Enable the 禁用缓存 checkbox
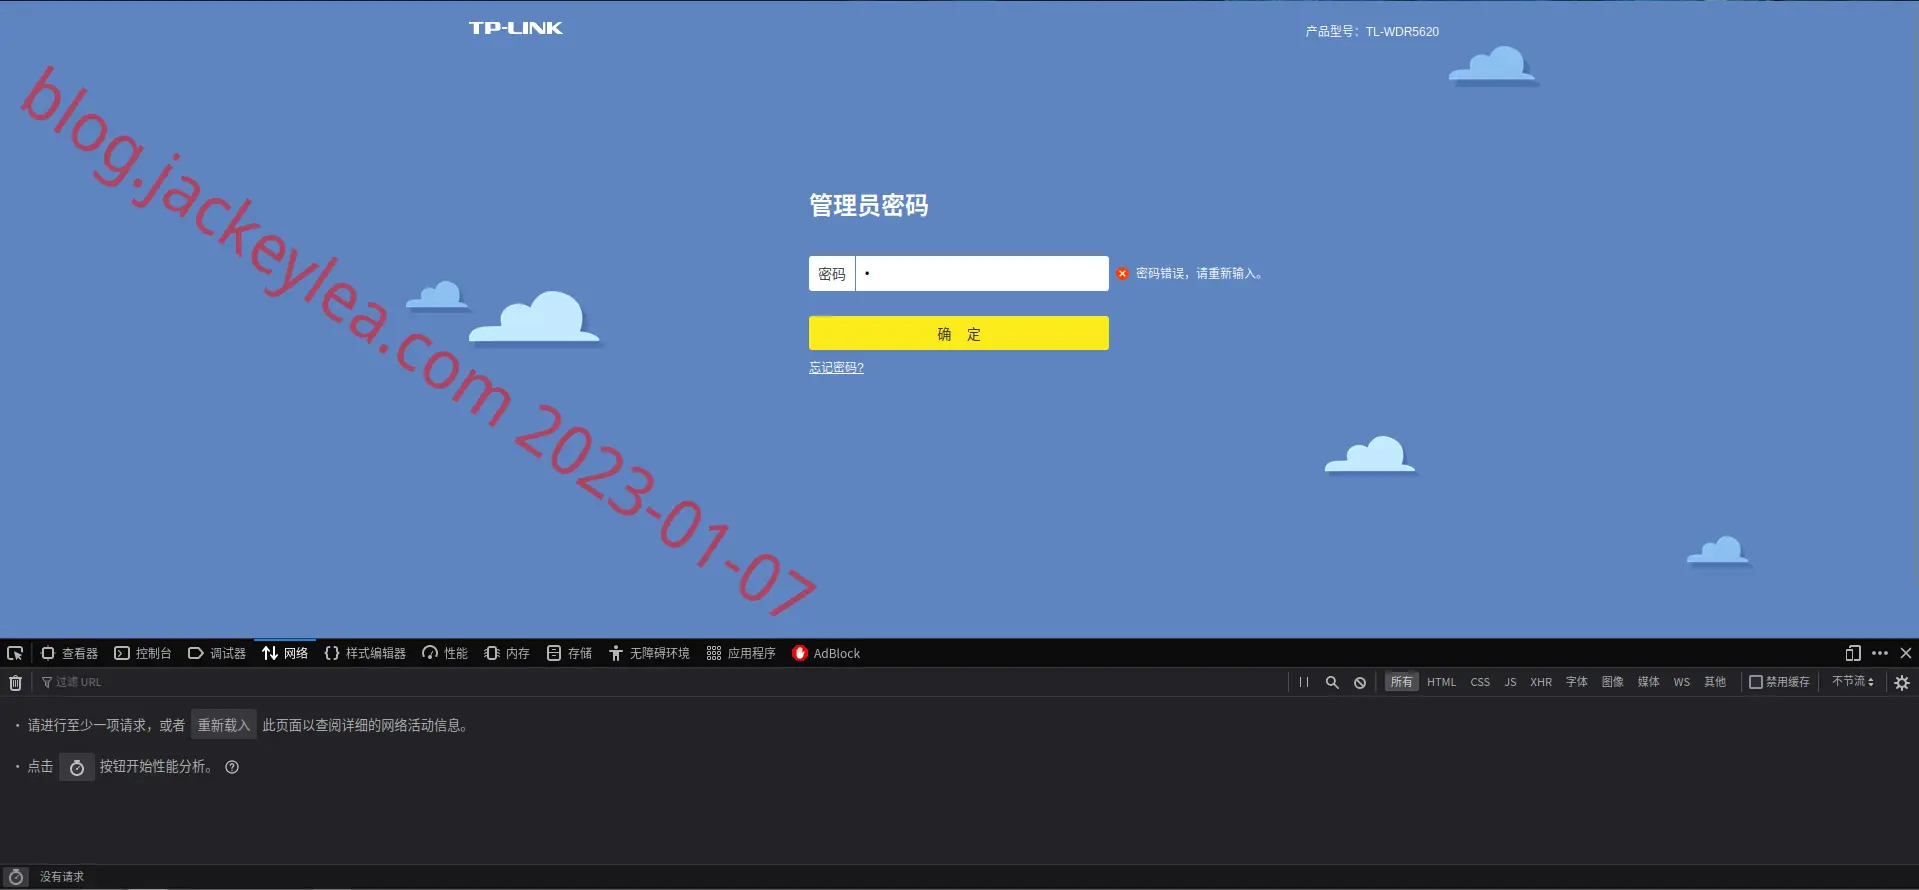 (x=1756, y=682)
